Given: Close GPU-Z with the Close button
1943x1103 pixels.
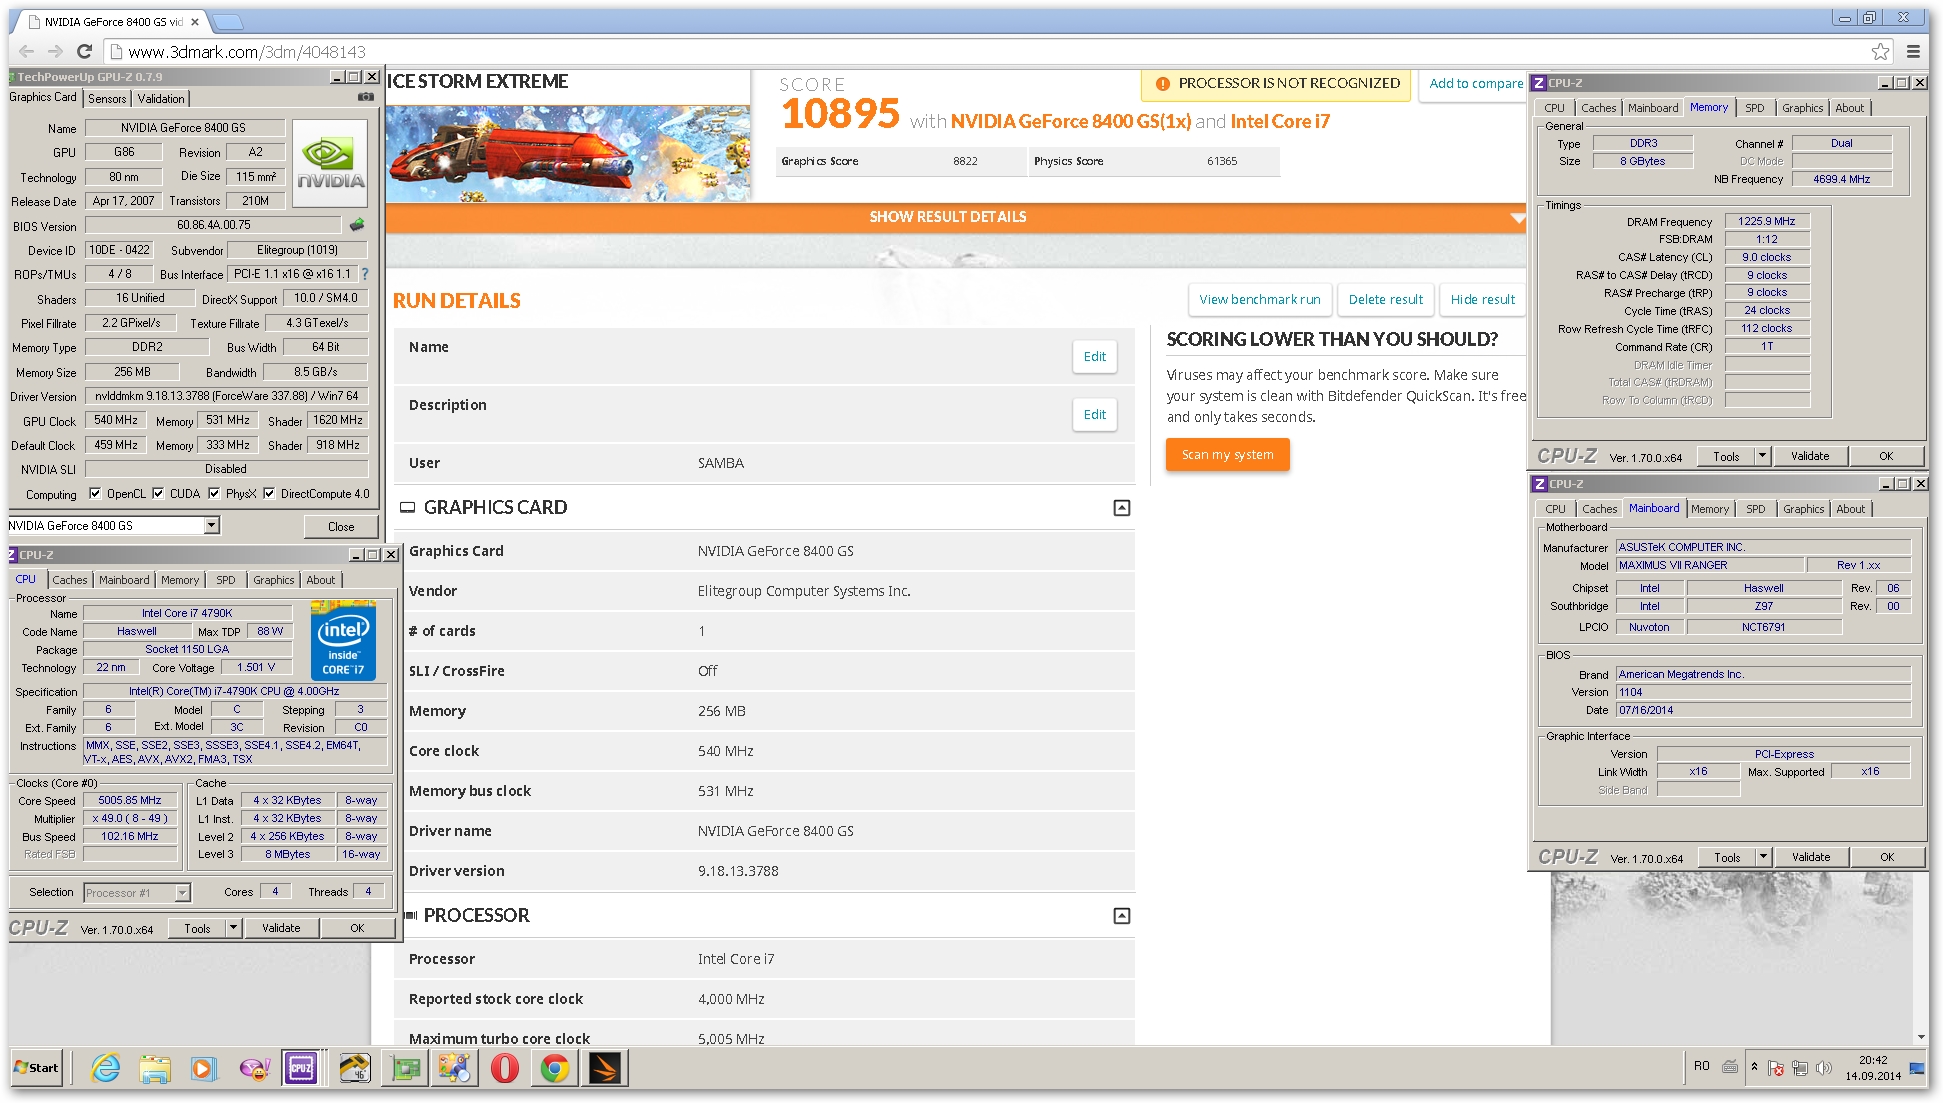Looking at the screenshot, I should click(x=341, y=526).
